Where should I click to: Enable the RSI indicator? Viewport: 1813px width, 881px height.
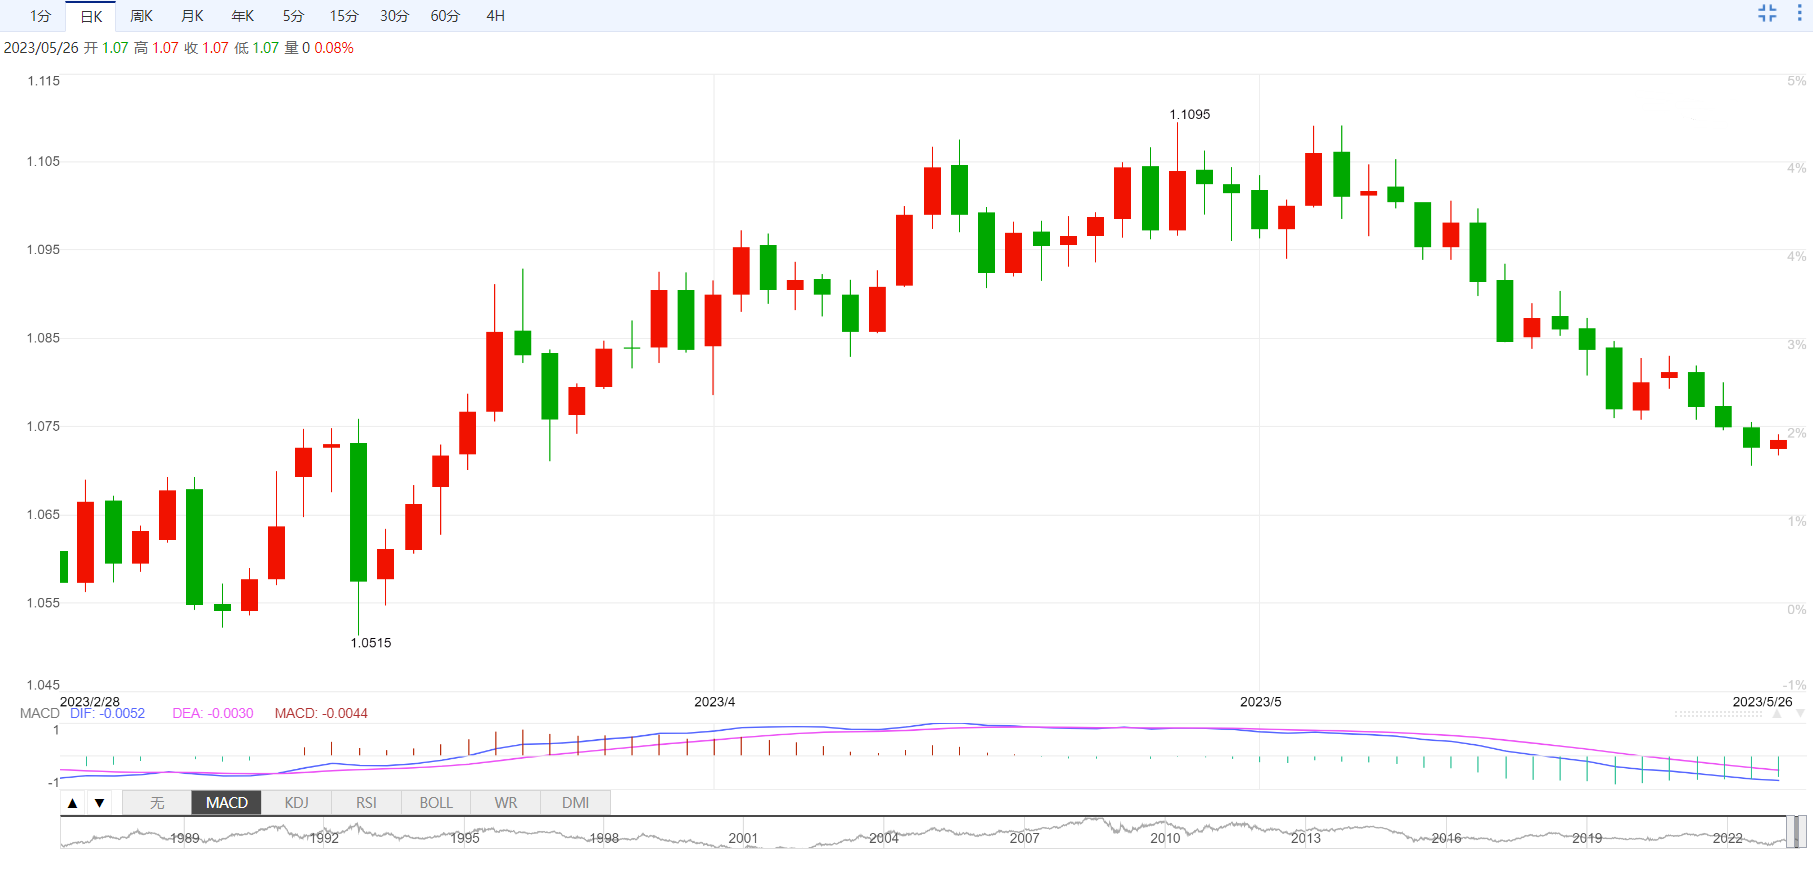click(366, 803)
